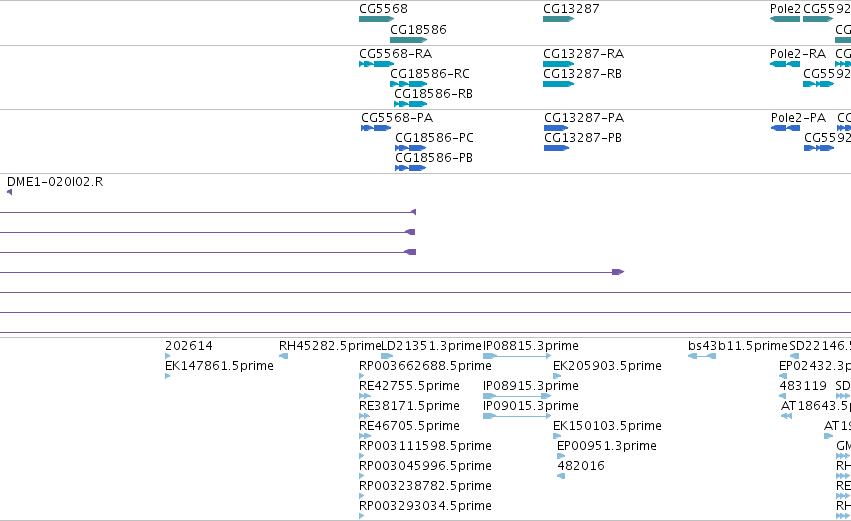The image size is (851, 521).
Task: Select EST label bs43b11.5prime
Action: pyautogui.click(x=738, y=346)
